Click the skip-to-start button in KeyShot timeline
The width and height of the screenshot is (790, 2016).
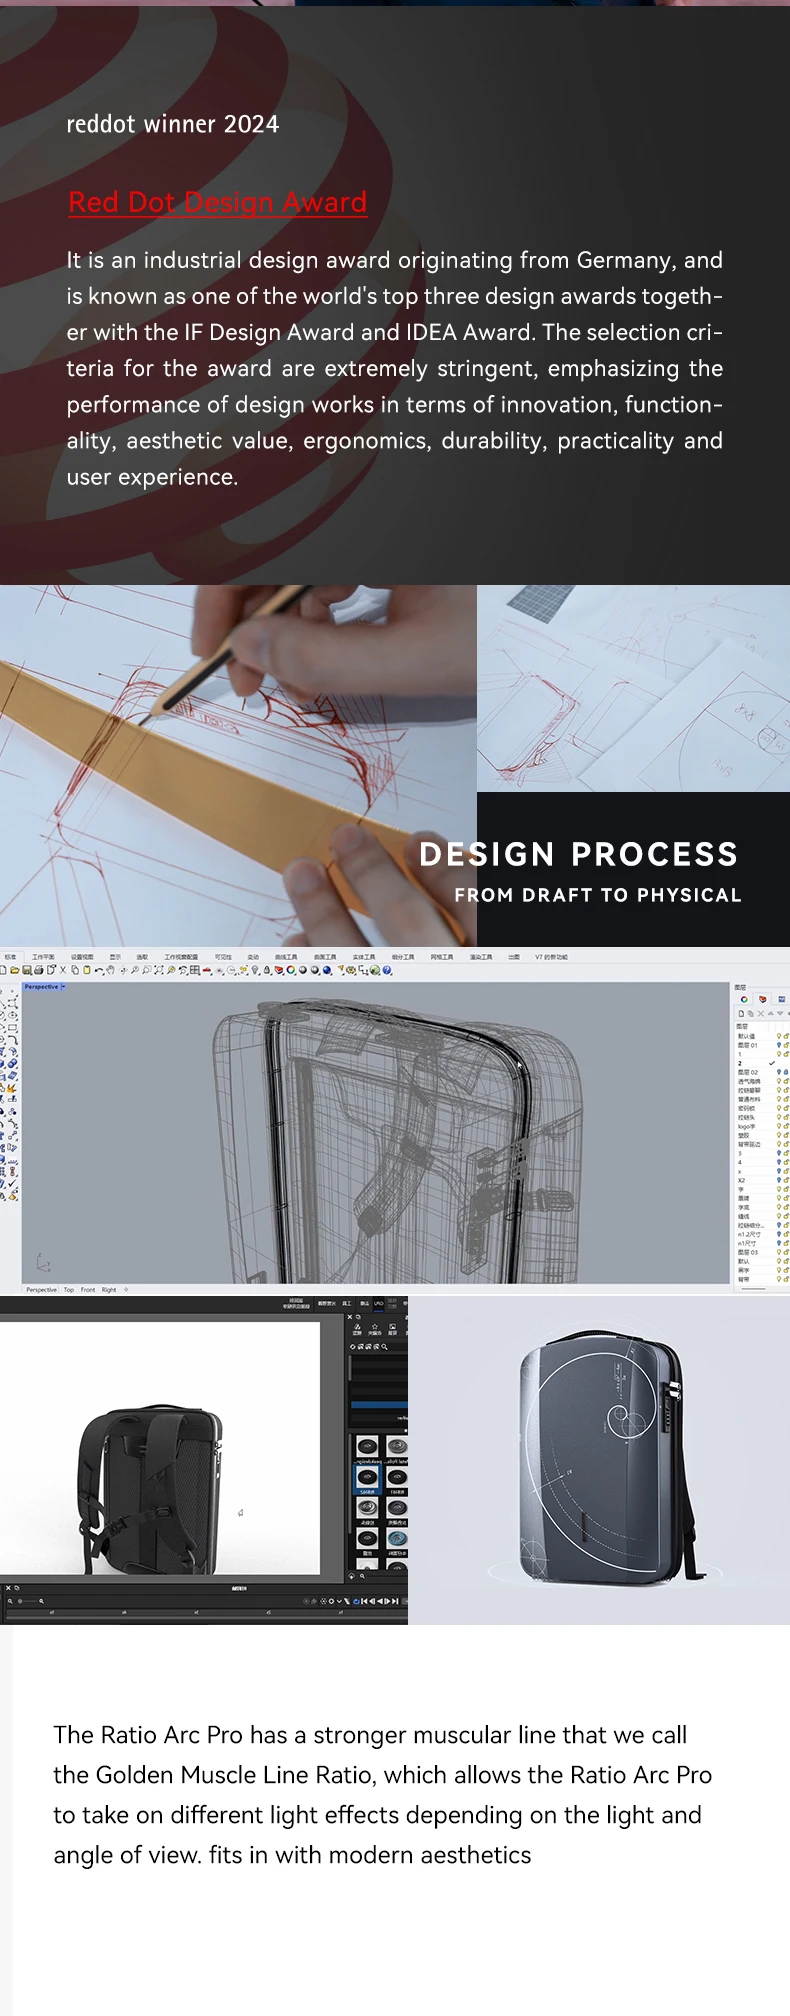point(364,1601)
